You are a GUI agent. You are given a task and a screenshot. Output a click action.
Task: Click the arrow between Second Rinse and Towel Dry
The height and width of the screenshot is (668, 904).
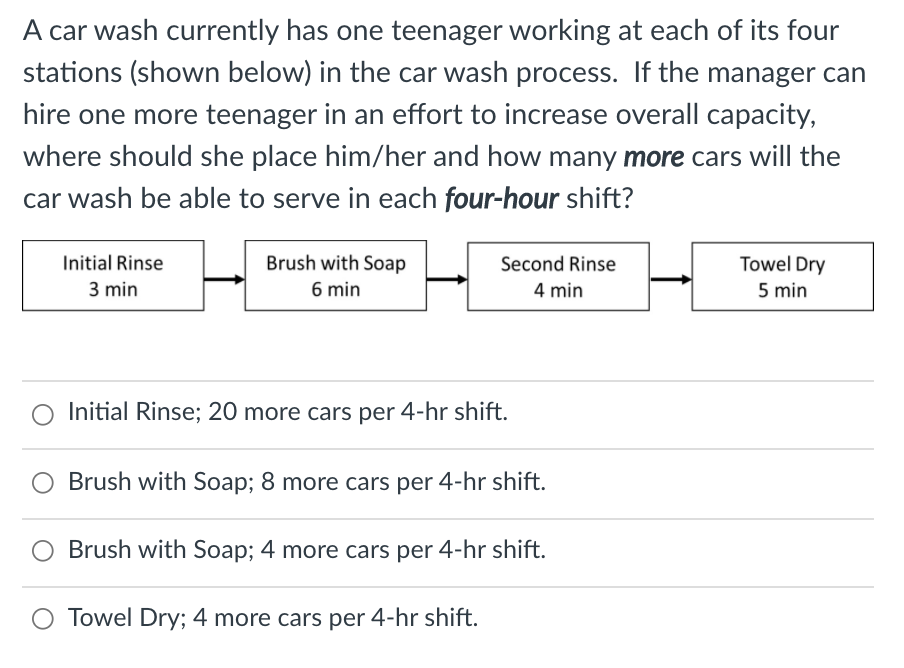pos(669,277)
